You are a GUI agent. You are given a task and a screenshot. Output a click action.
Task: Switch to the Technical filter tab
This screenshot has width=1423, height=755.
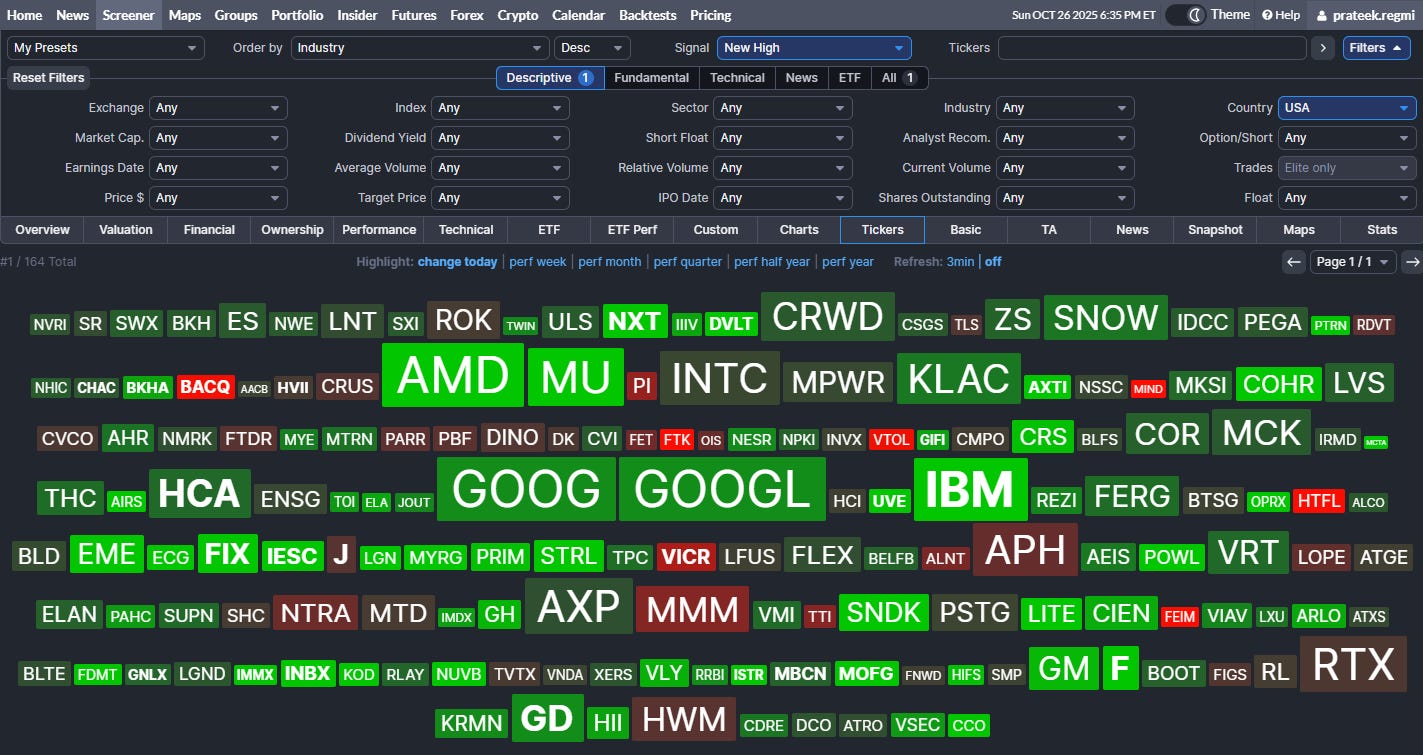click(737, 78)
